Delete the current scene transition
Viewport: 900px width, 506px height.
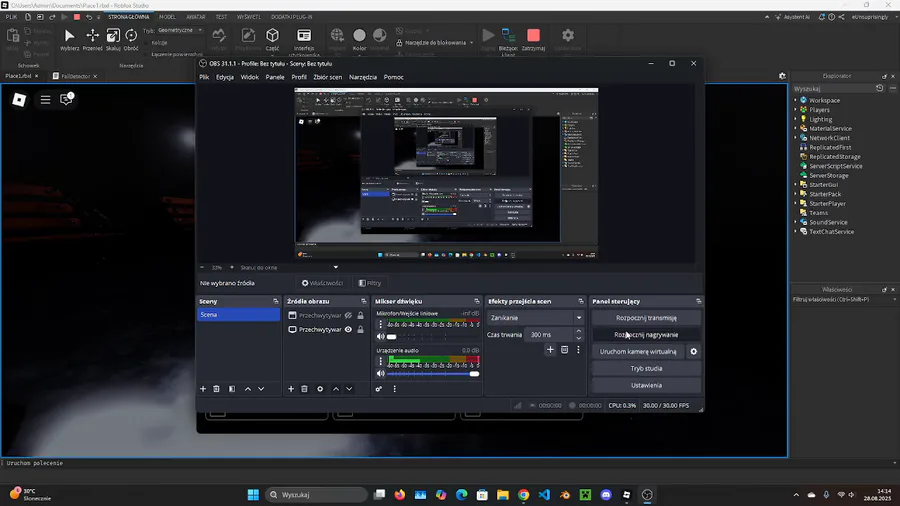[564, 349]
